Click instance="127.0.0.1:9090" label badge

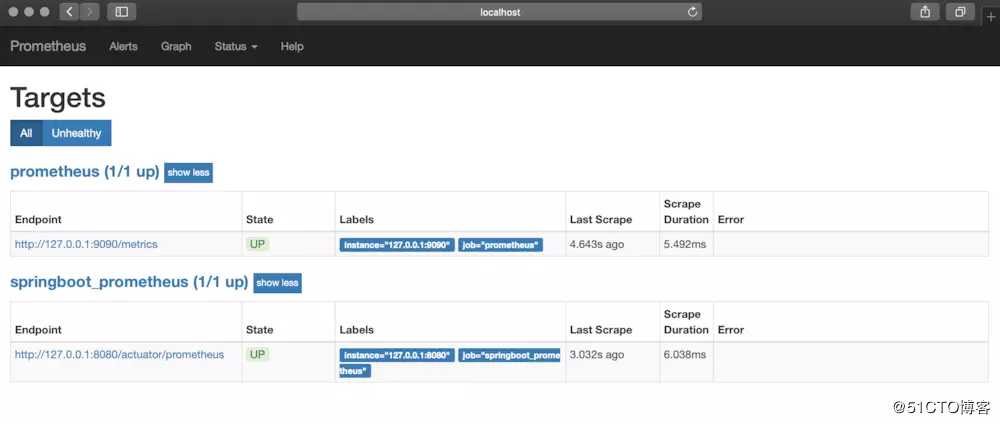pyautogui.click(x=397, y=245)
